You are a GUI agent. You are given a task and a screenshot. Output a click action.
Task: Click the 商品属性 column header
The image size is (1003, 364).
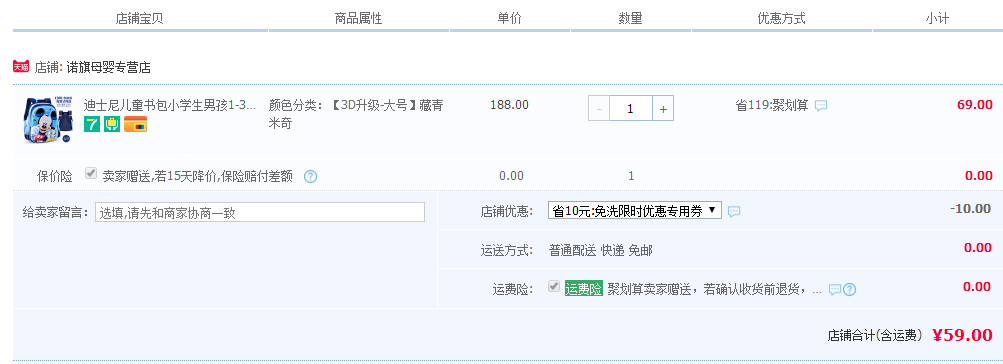(358, 19)
